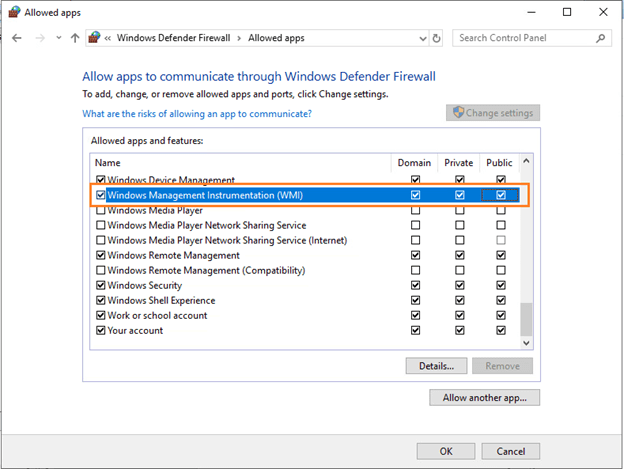Screen dimensions: 624x469
Task: Confirm with the OK button
Action: click(446, 451)
